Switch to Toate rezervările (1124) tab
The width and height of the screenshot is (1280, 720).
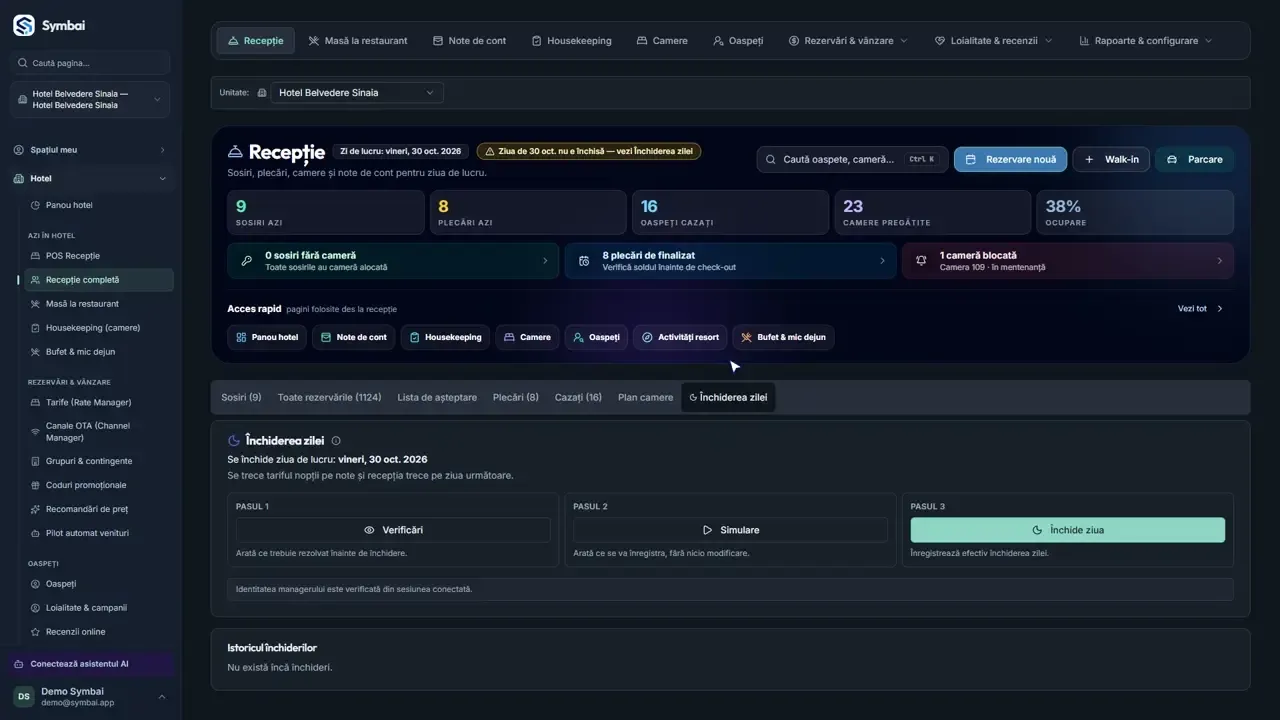click(329, 397)
